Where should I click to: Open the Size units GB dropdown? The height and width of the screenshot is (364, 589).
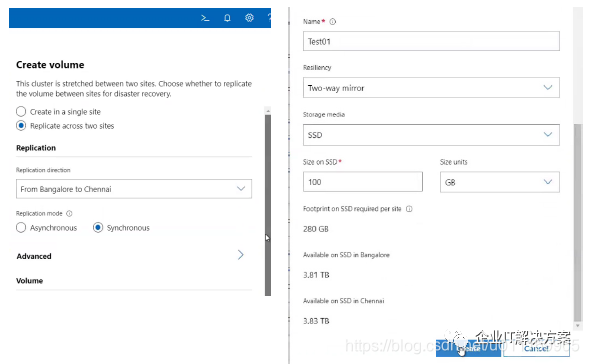(500, 182)
